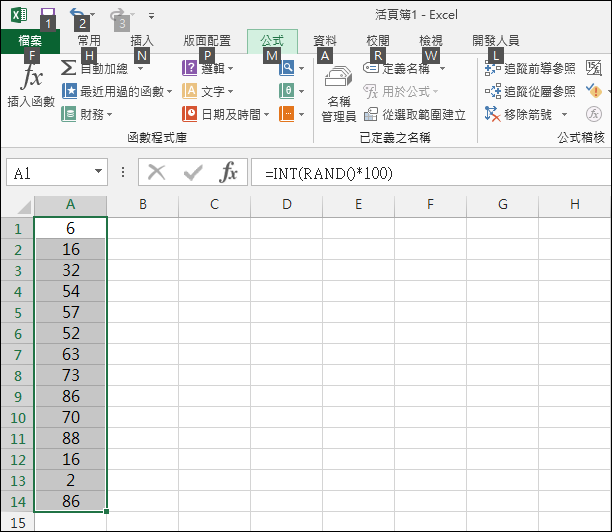Select cell A11 with value 88
This screenshot has height=532, width=612.
coord(70,438)
